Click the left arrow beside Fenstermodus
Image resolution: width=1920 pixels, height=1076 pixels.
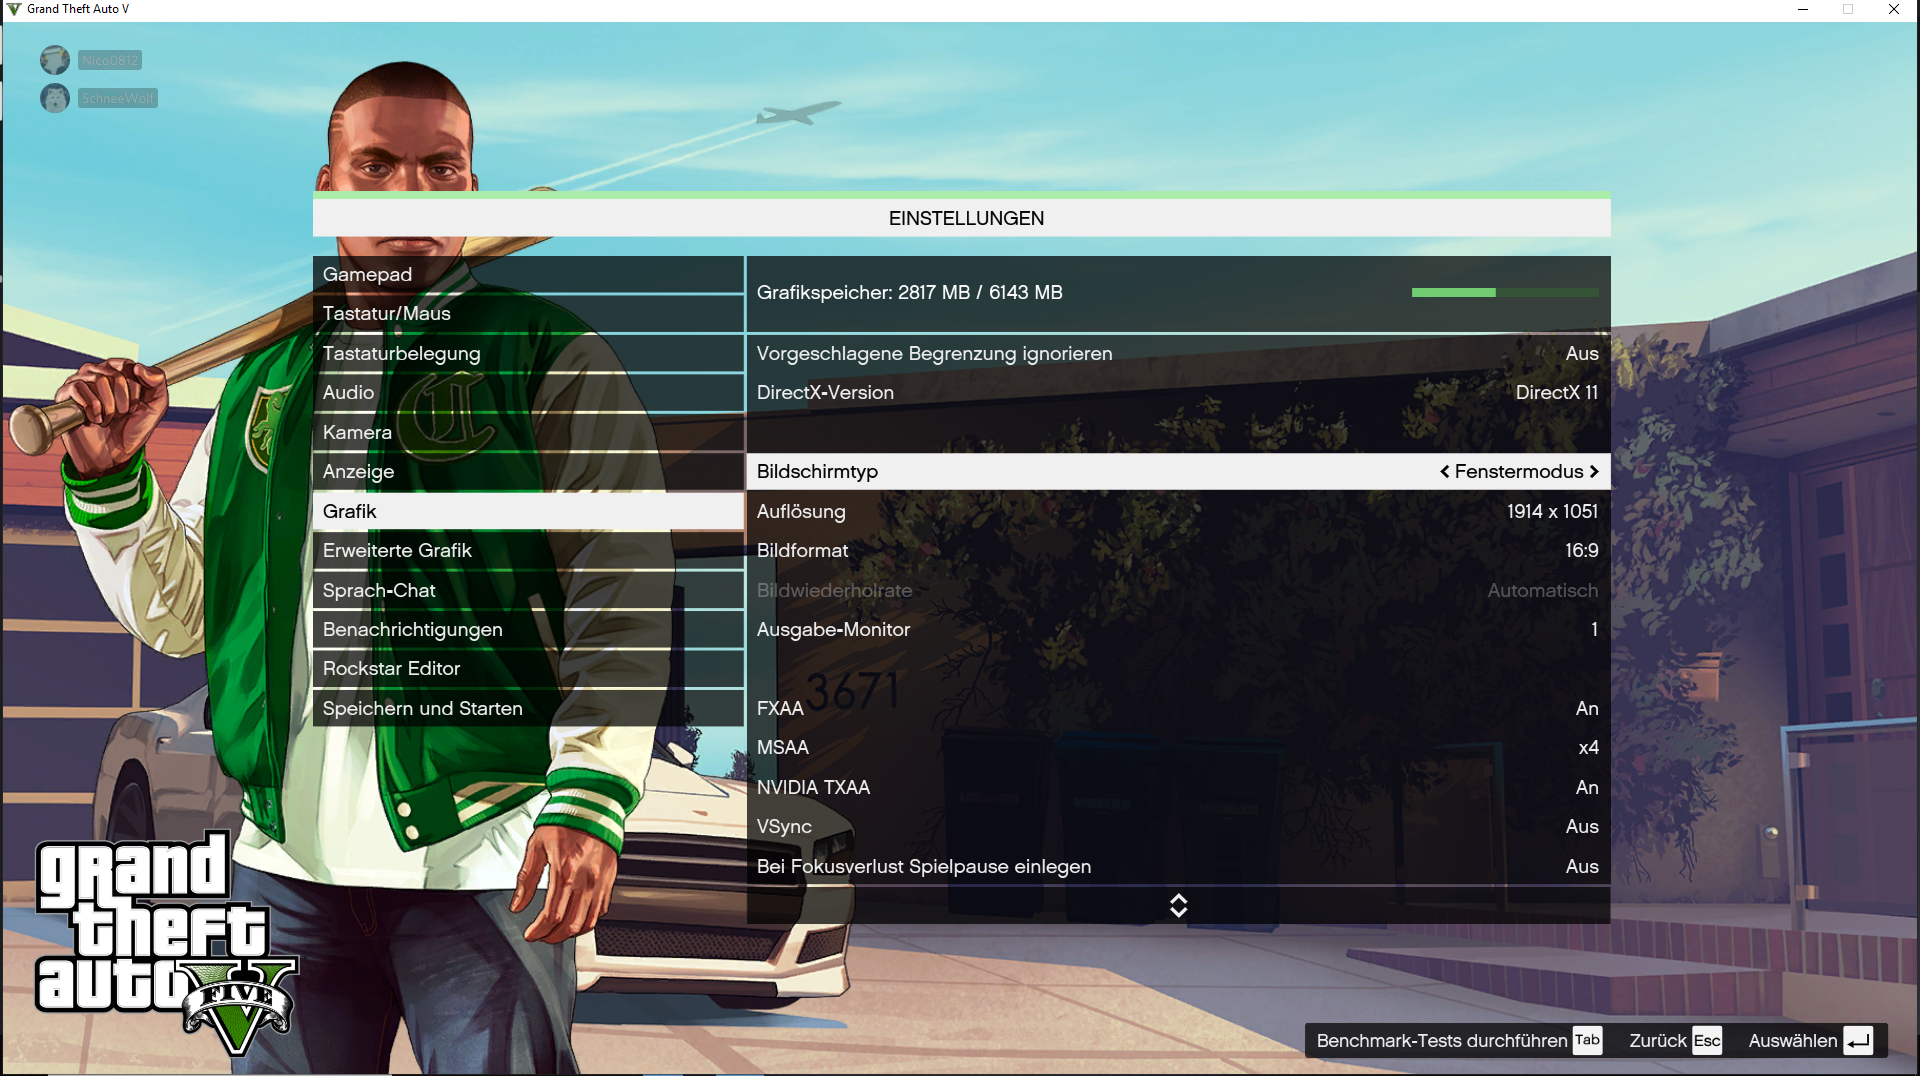pyautogui.click(x=1444, y=471)
